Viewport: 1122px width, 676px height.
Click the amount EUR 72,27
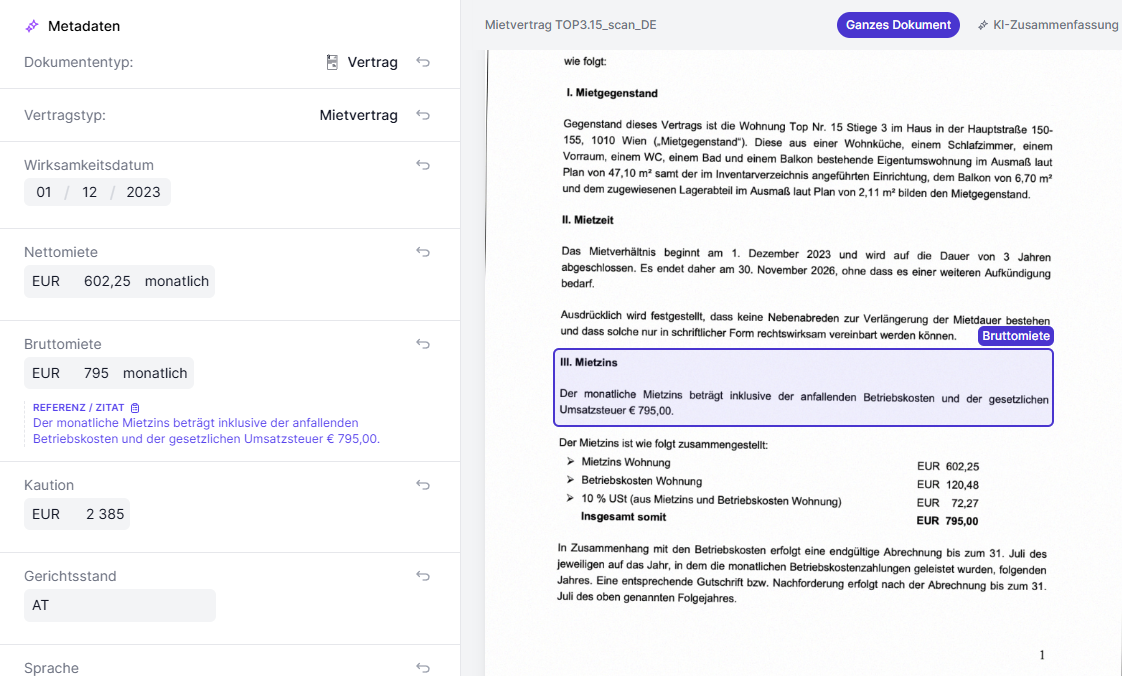pos(947,503)
